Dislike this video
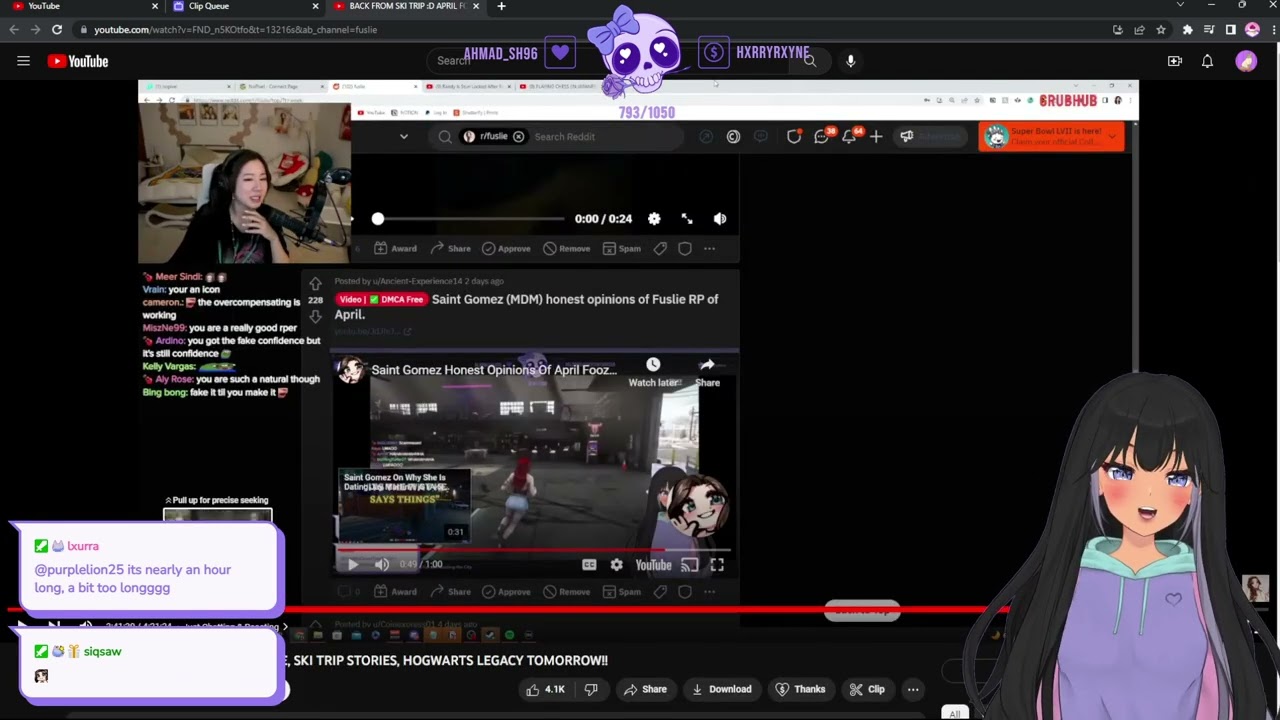The image size is (1280, 720). pos(591,689)
